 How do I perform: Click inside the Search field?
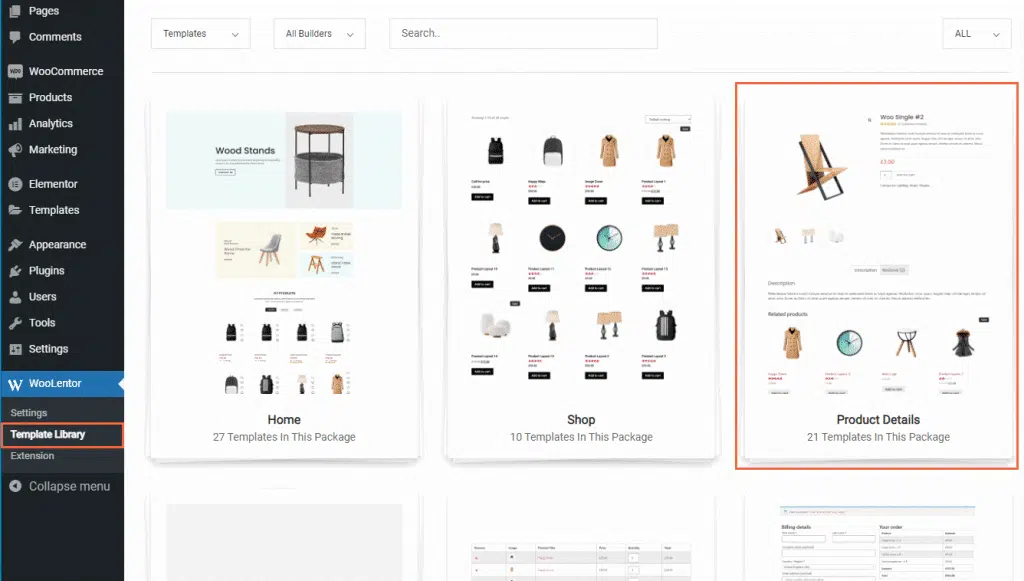point(522,33)
